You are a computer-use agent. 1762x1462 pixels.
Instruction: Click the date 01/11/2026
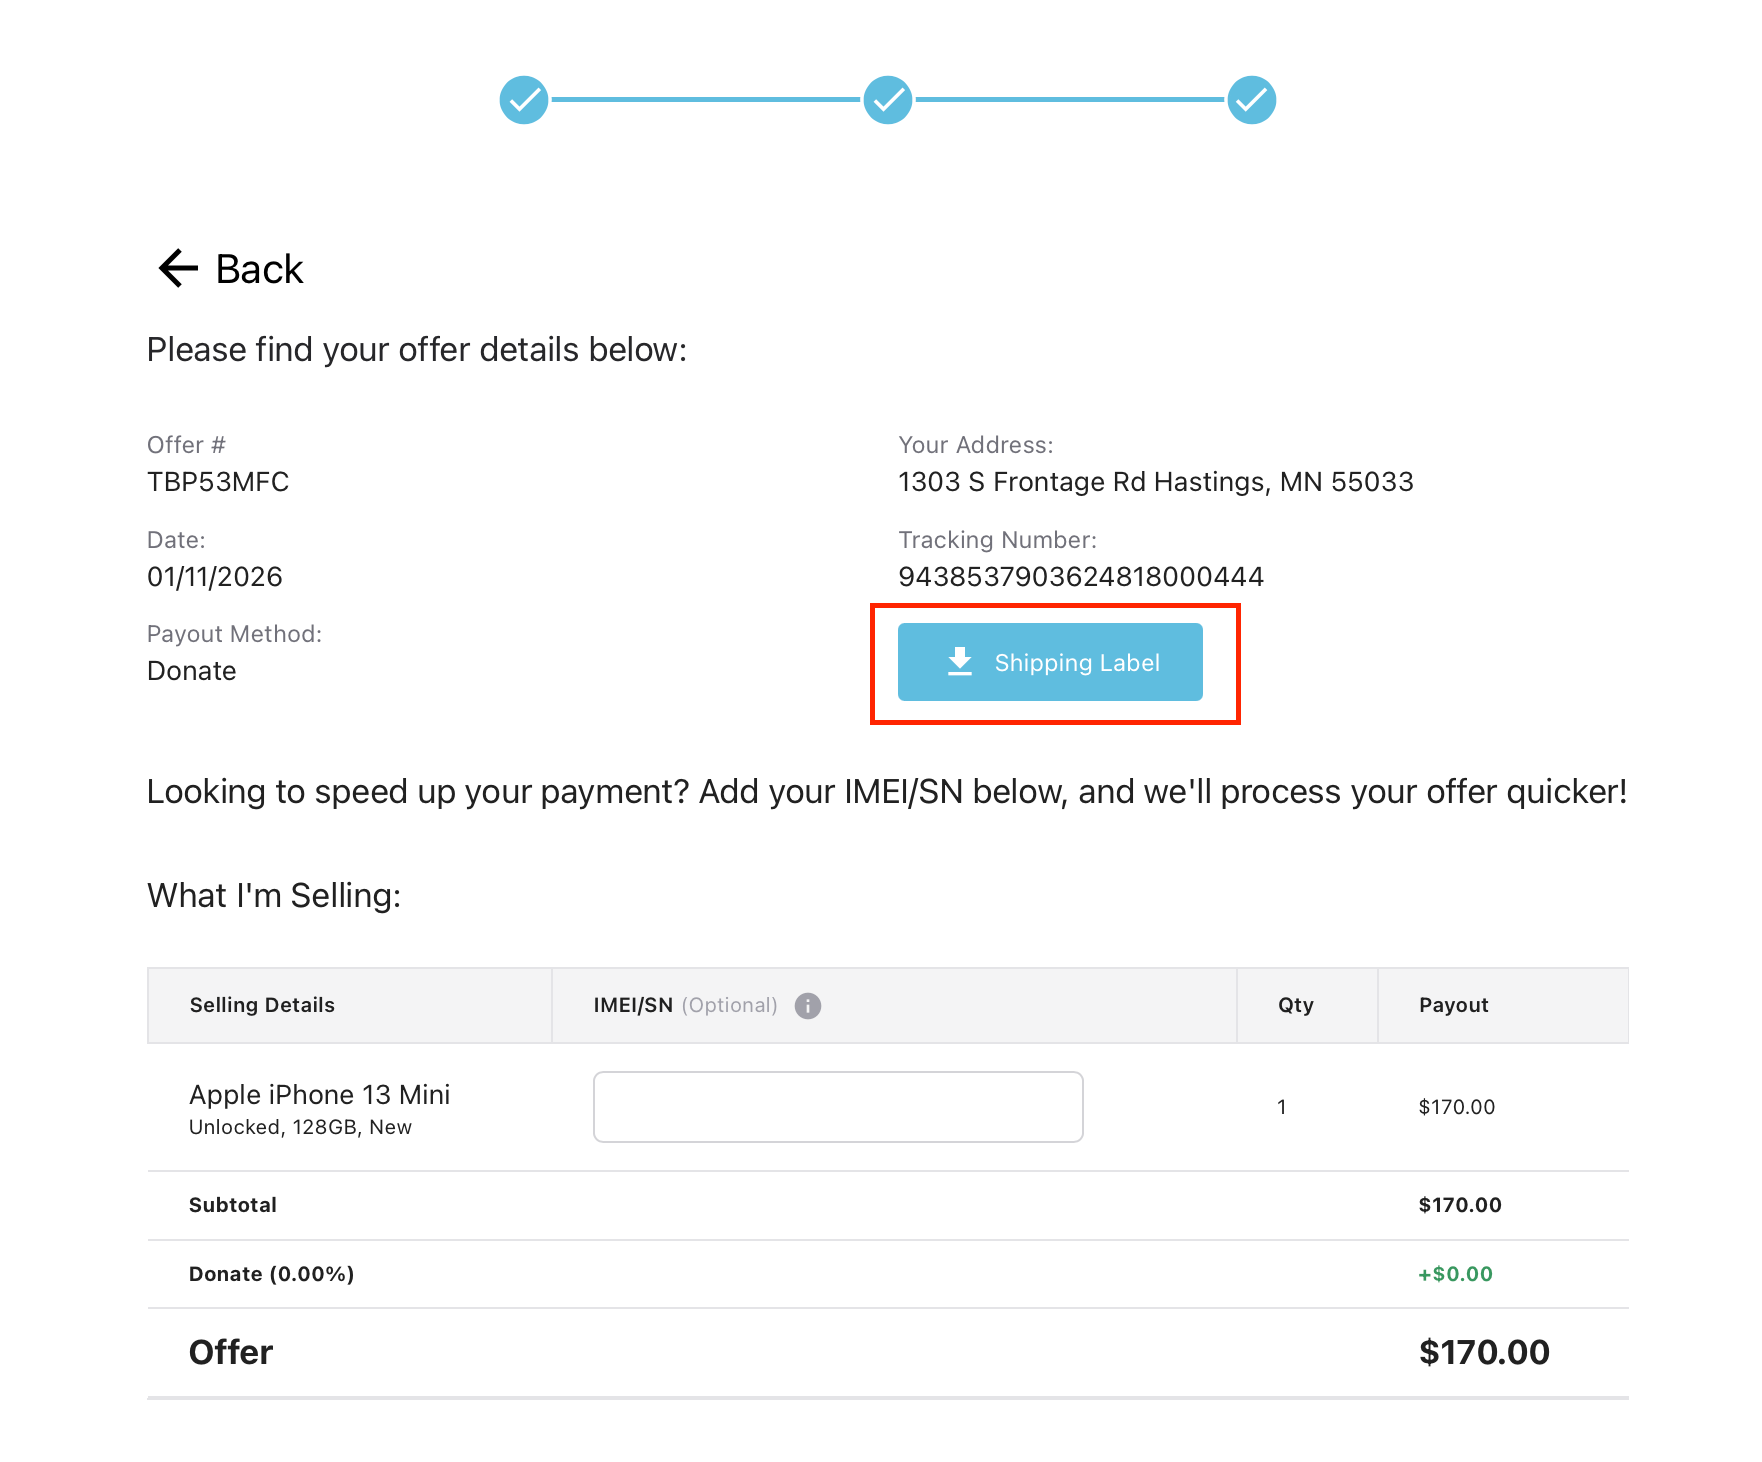coord(215,577)
